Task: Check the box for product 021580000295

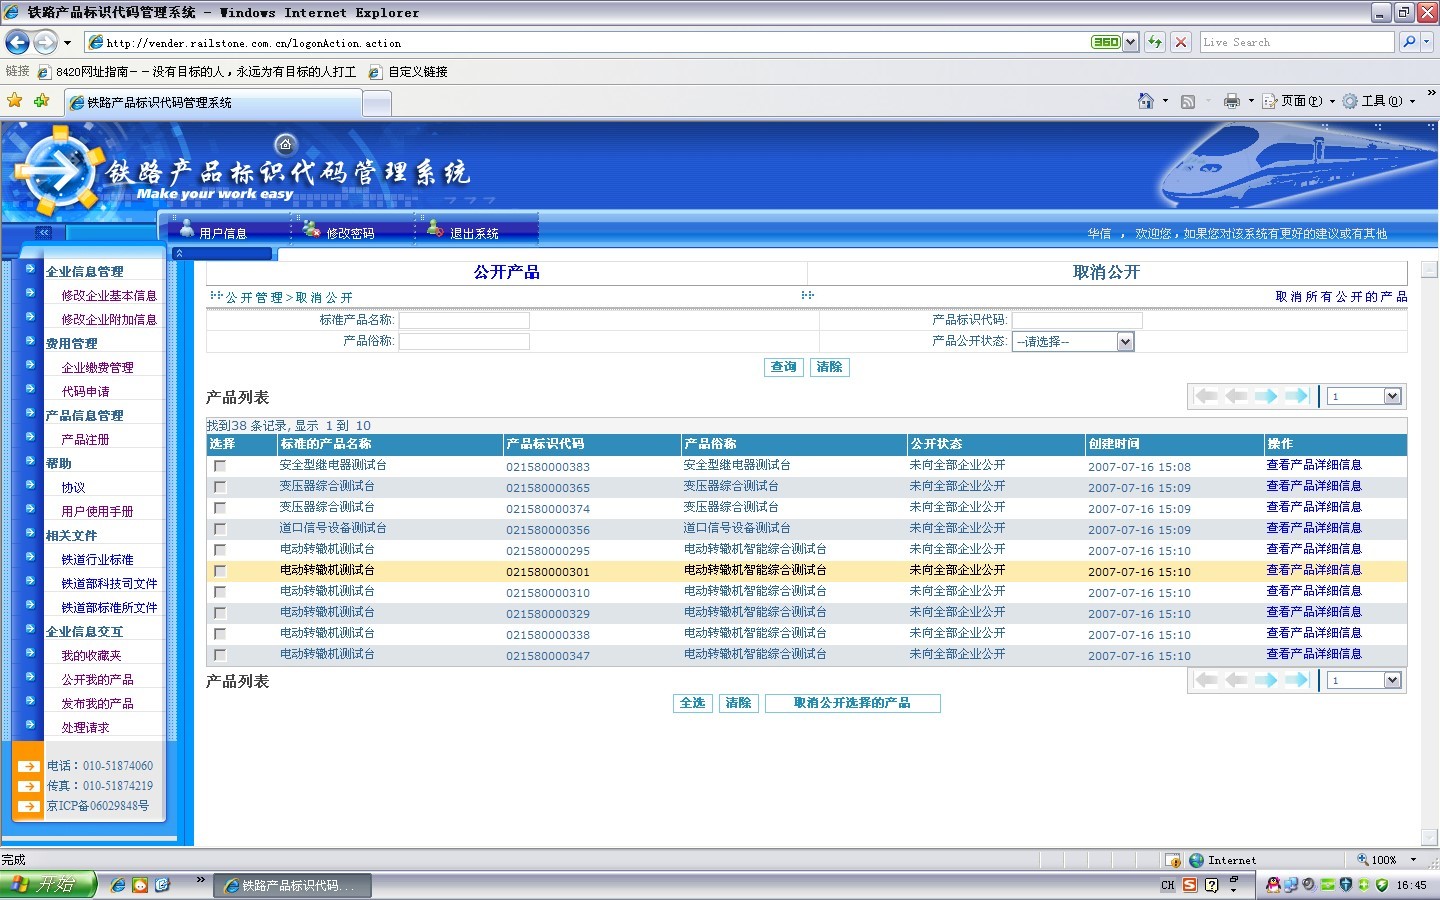Action: pos(220,550)
